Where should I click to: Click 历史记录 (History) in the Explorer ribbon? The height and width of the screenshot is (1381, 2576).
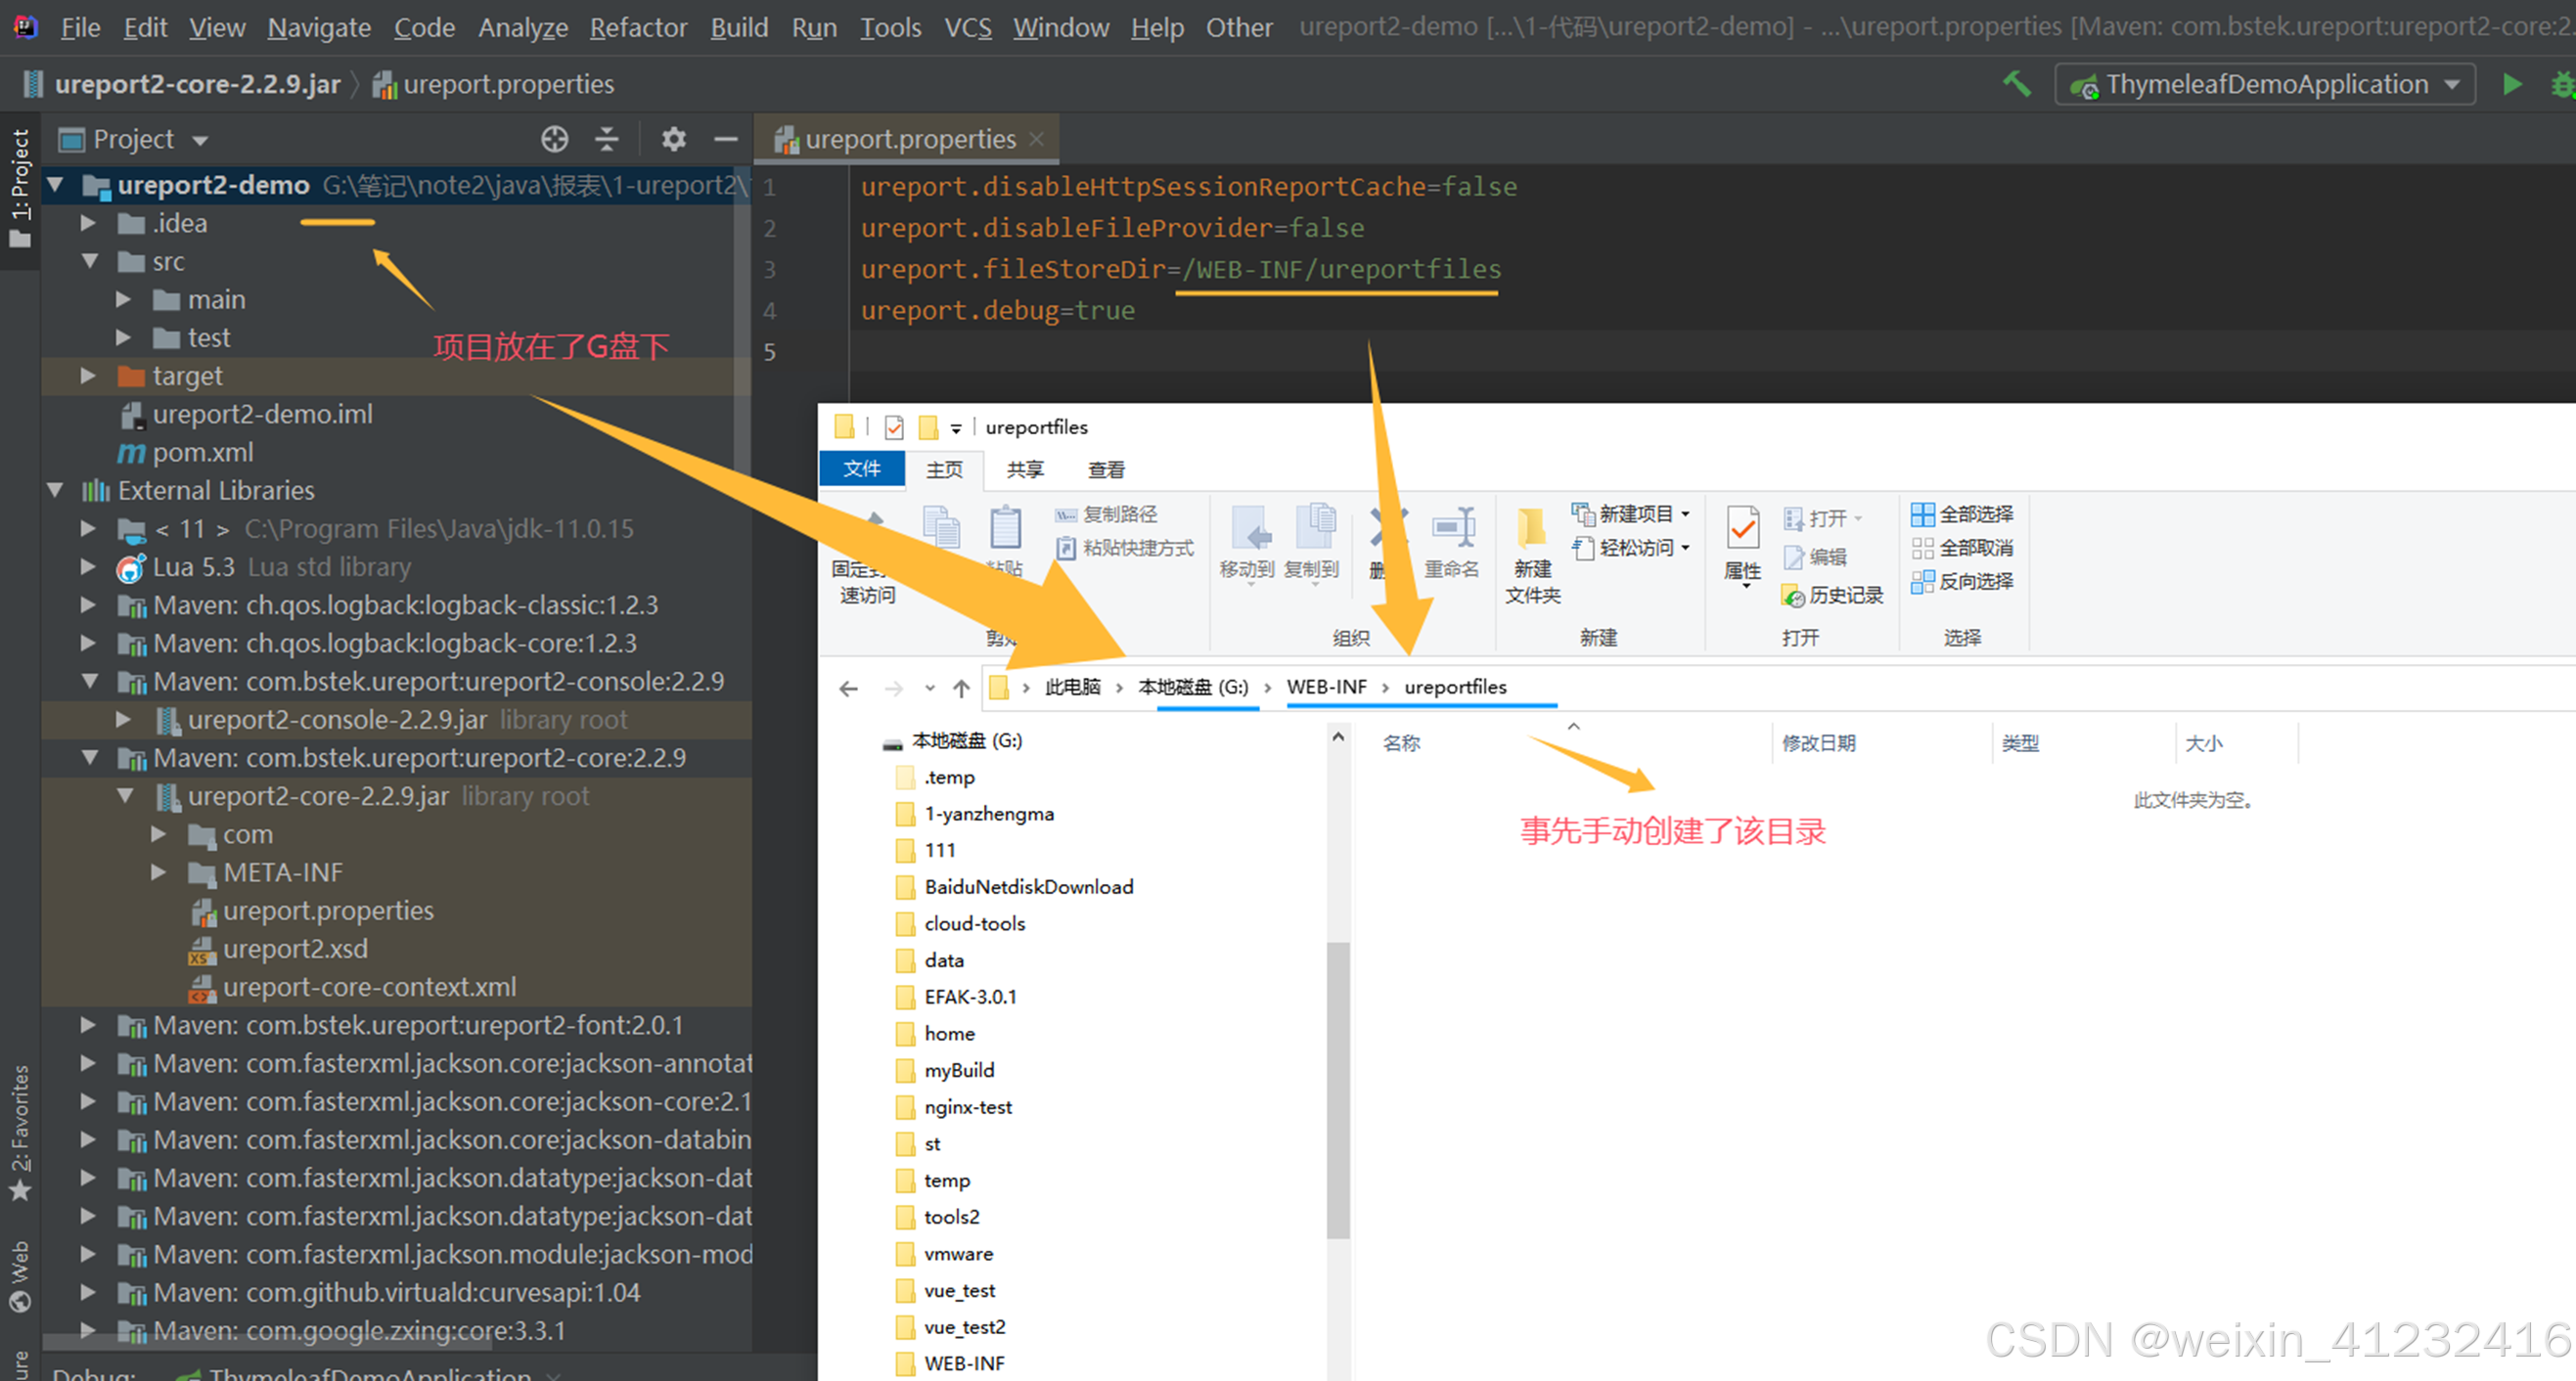tap(1833, 596)
